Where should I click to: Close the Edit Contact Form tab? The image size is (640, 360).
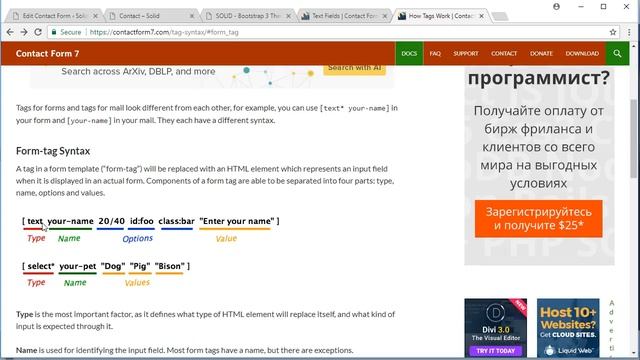(x=96, y=16)
